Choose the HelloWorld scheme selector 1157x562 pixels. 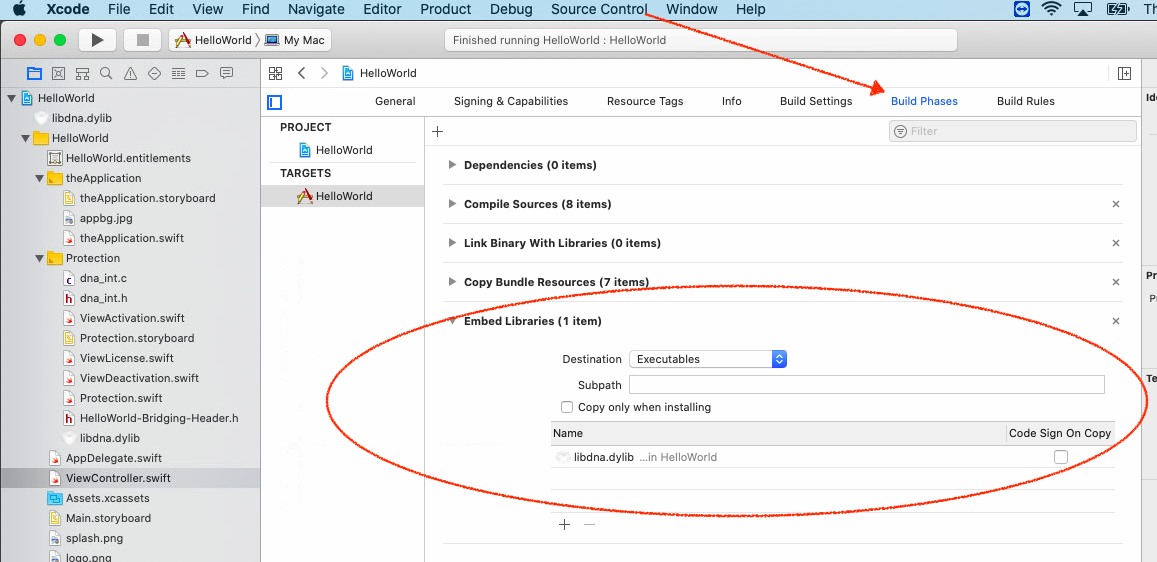click(213, 40)
